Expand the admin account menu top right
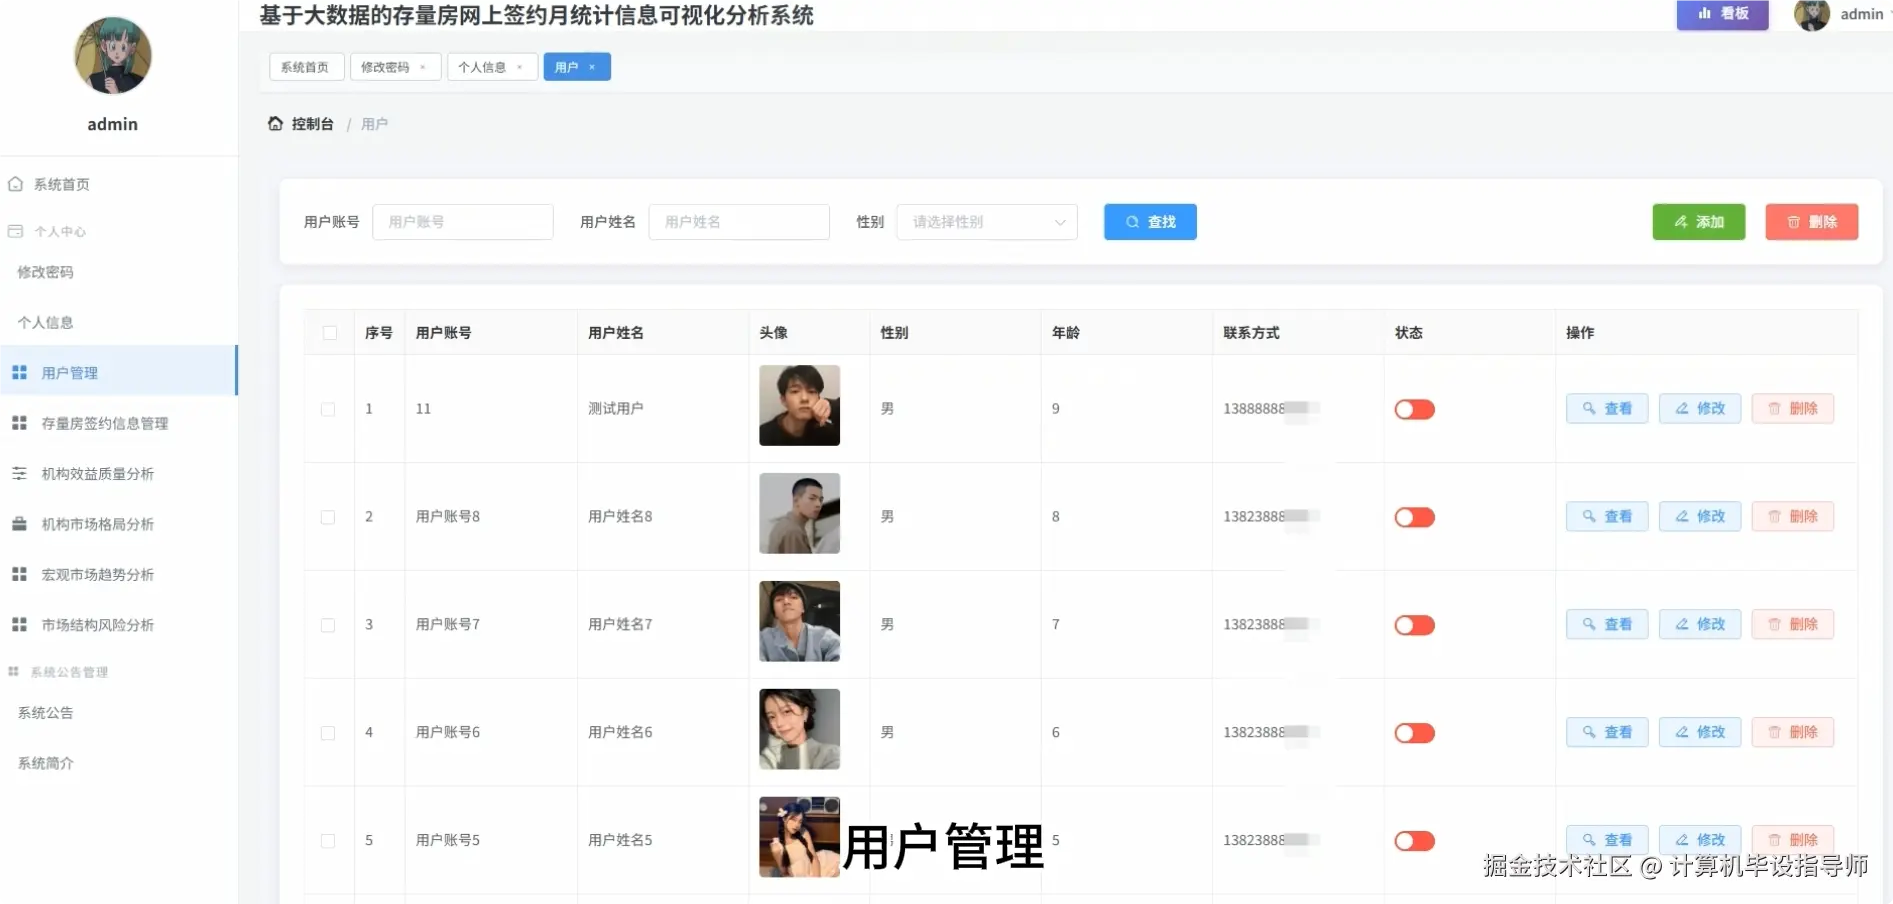Image resolution: width=1893 pixels, height=904 pixels. point(1858,14)
